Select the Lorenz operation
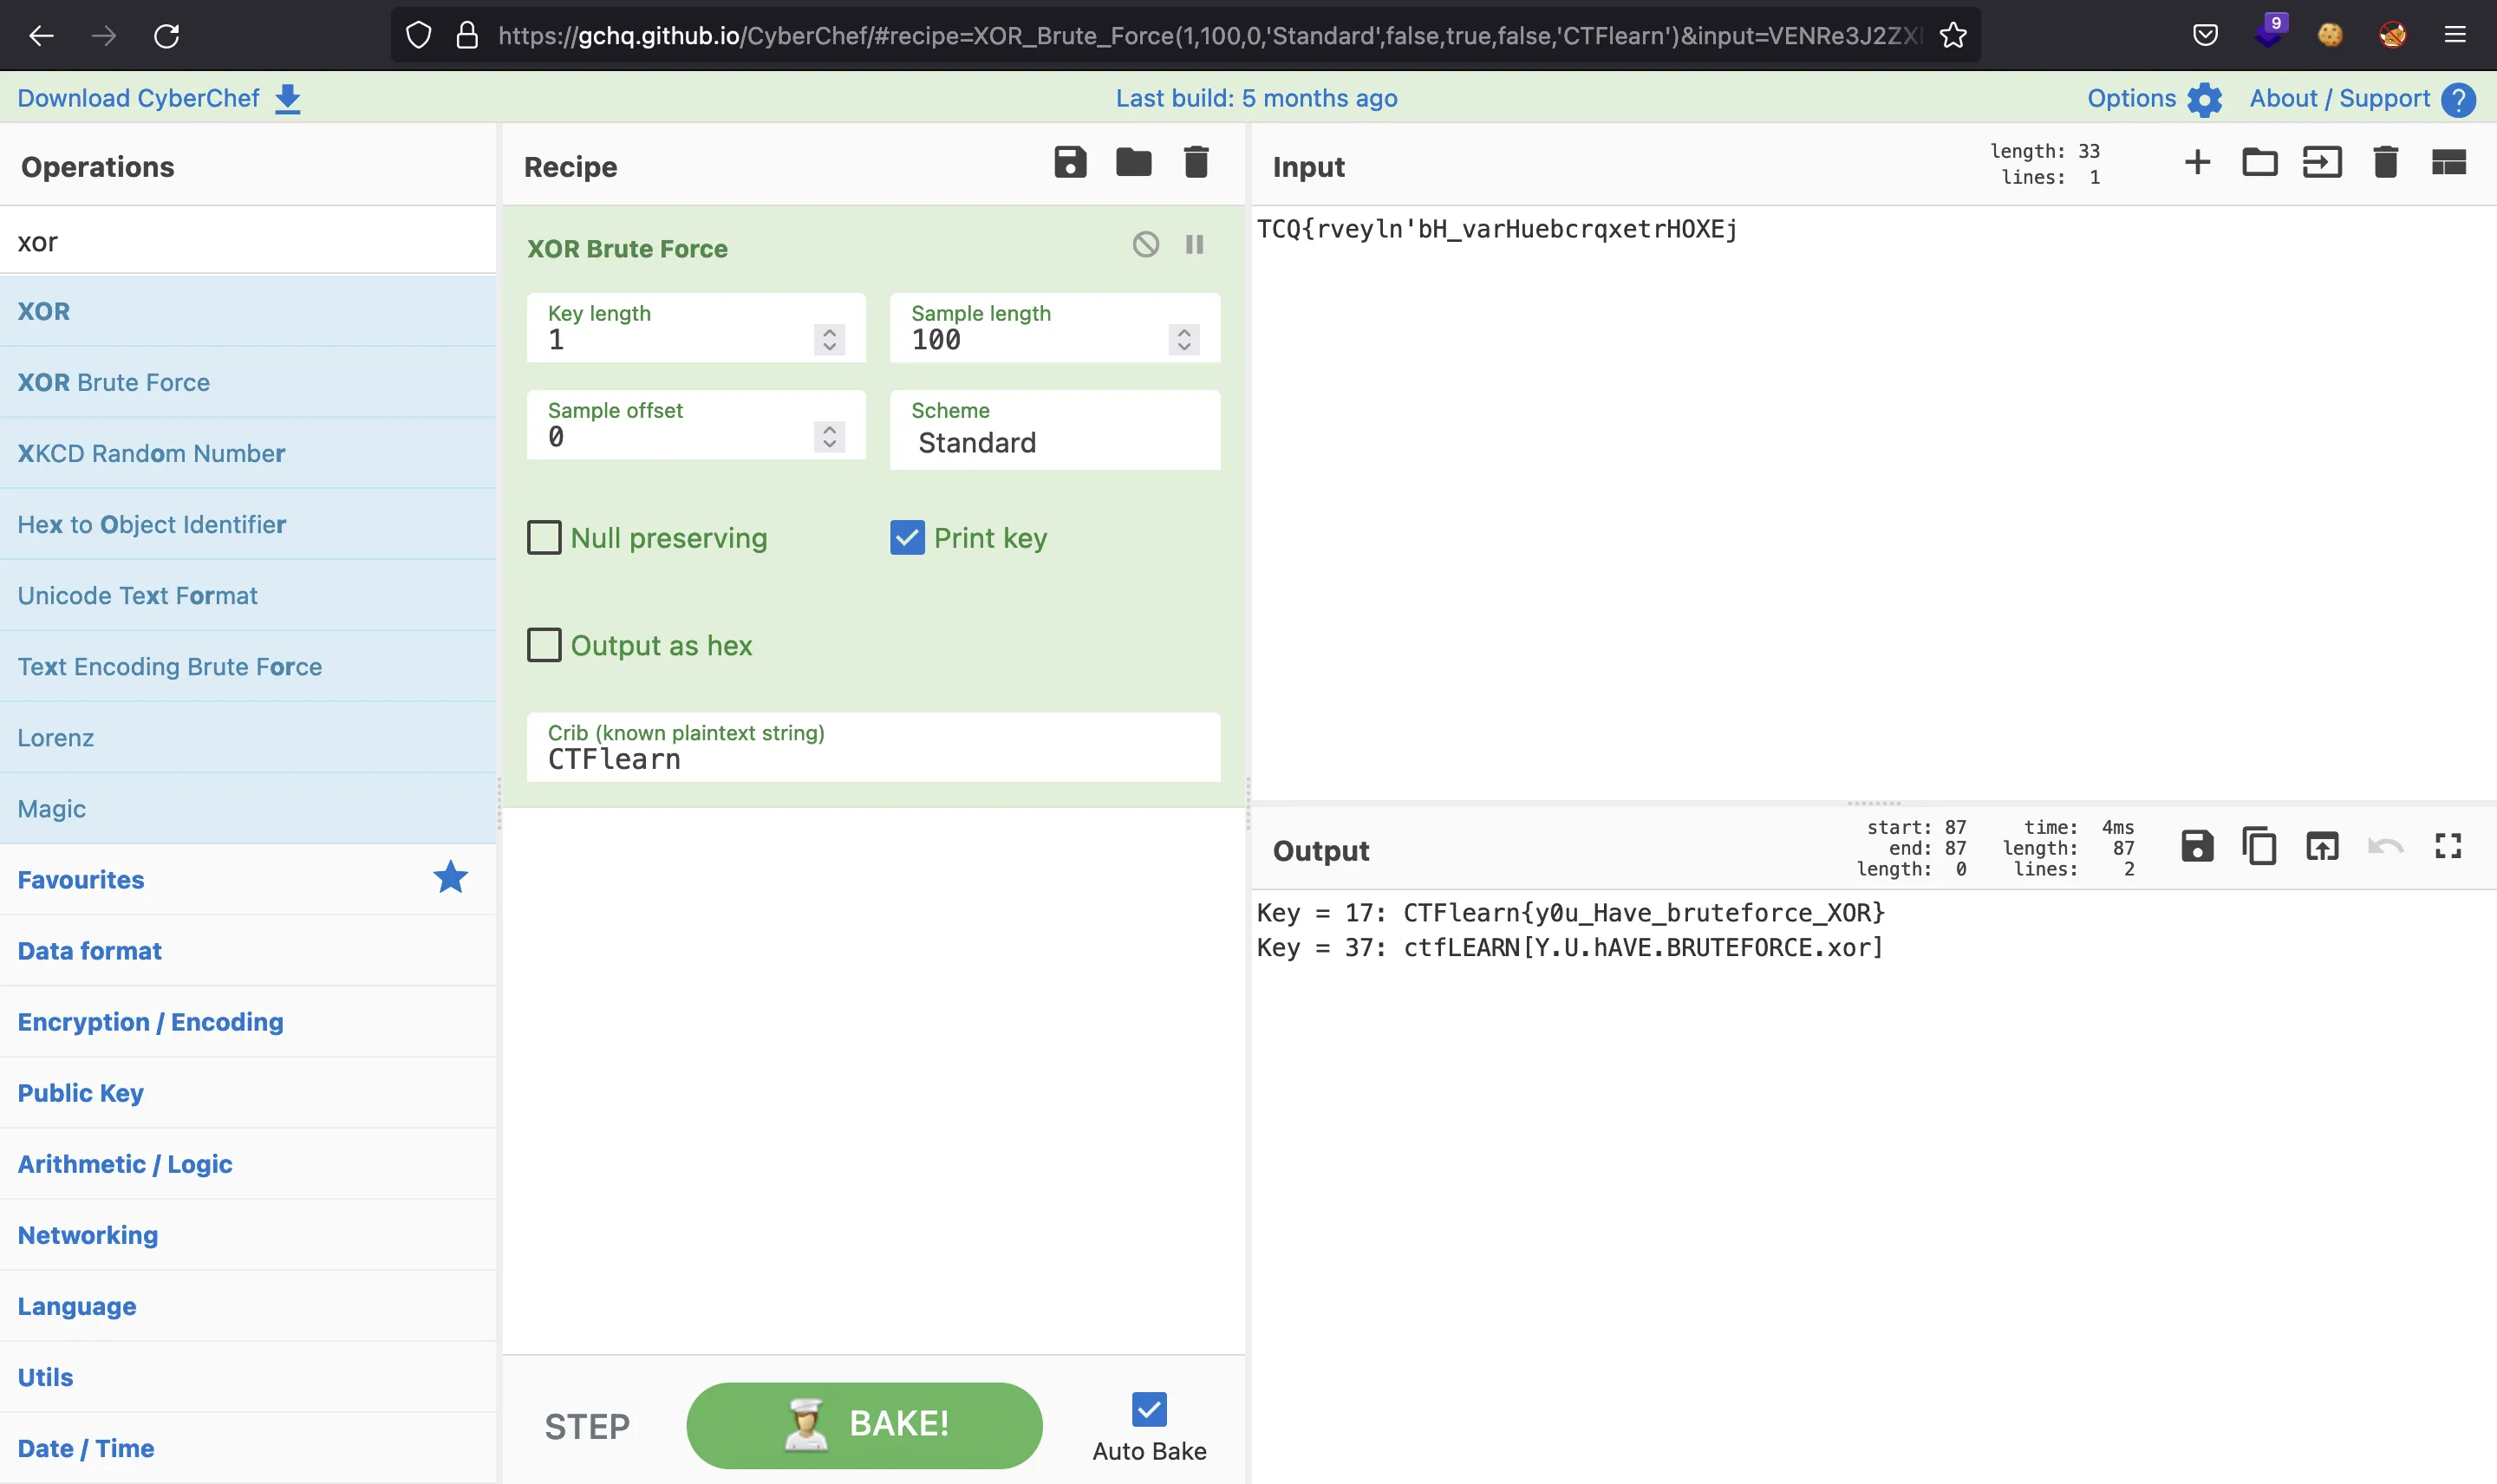The width and height of the screenshot is (2497, 1484). (x=248, y=737)
